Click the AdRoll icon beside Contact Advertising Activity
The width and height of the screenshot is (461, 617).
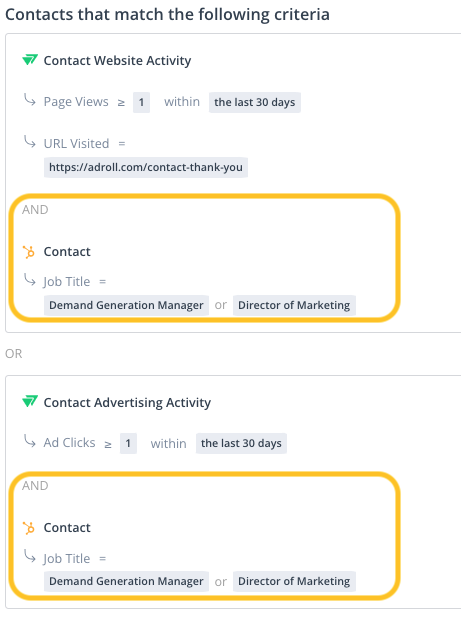30,401
